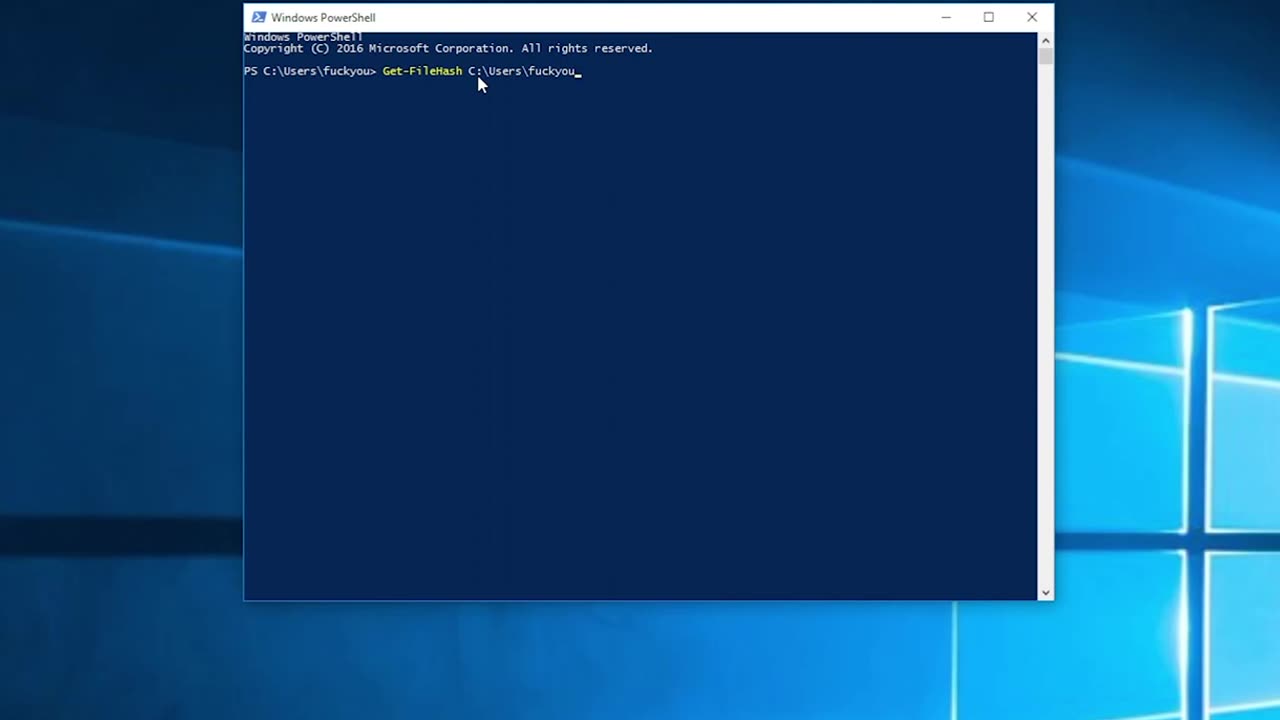The height and width of the screenshot is (720, 1280).
Task: Click the typed path after Get-FileHash
Action: pyautogui.click(x=521, y=71)
